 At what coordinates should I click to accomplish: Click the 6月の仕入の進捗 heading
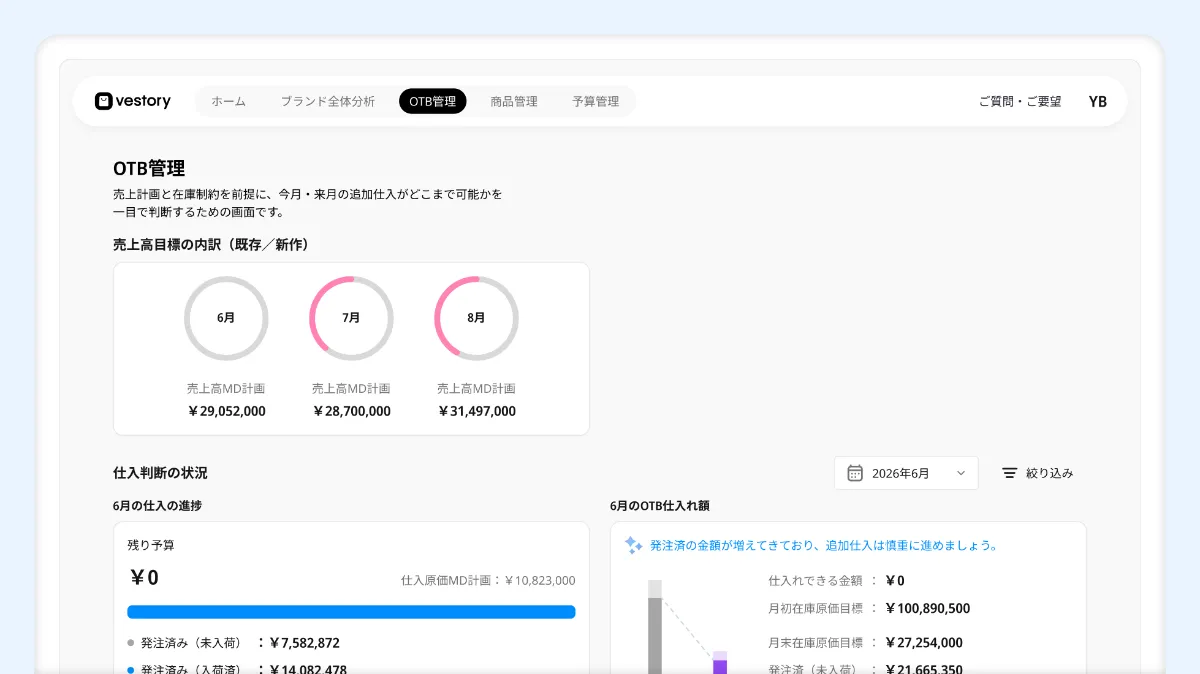click(157, 506)
